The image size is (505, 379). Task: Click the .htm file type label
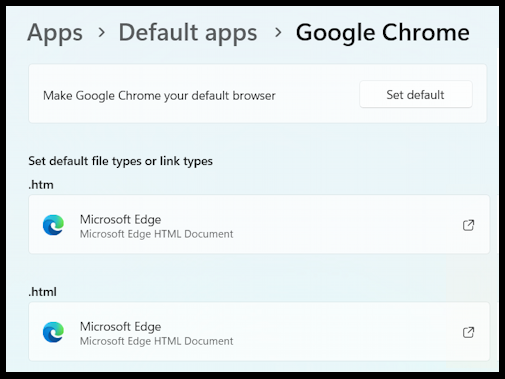[x=41, y=185]
